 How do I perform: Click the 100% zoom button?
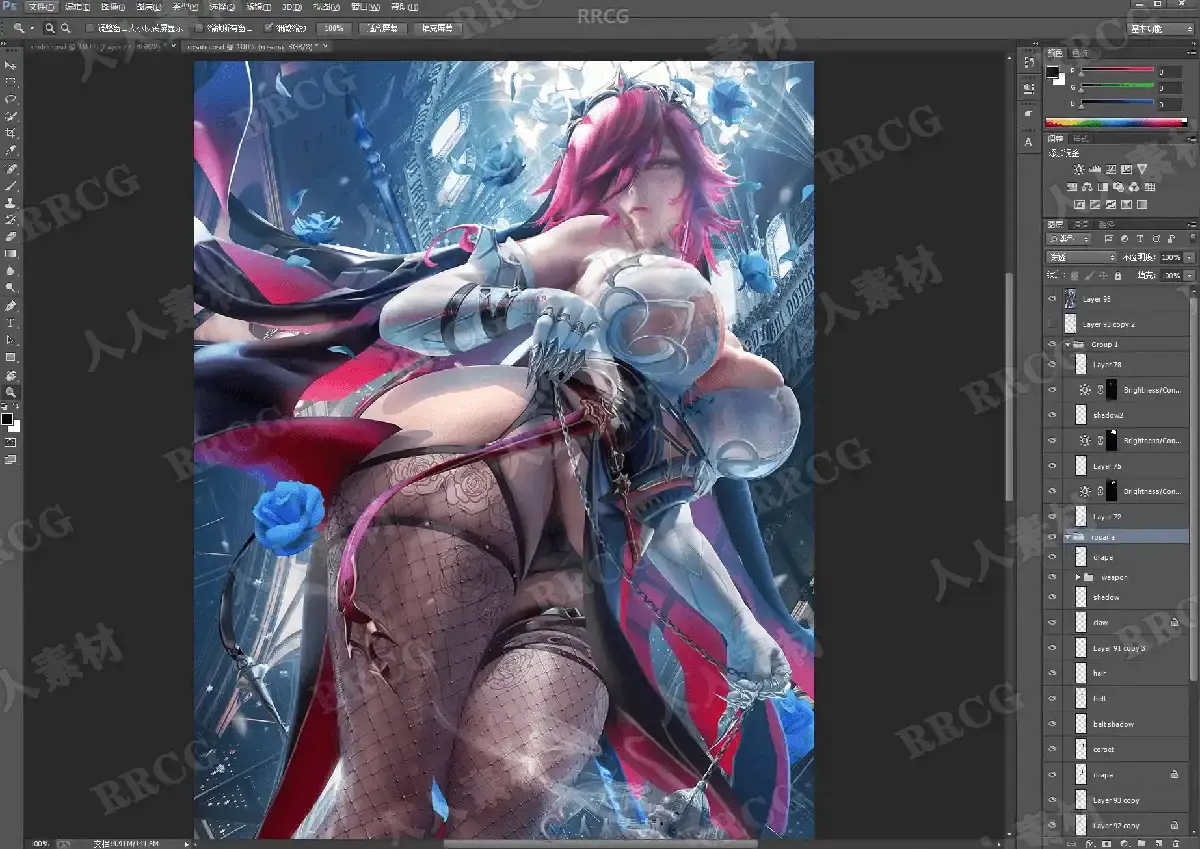pos(336,28)
